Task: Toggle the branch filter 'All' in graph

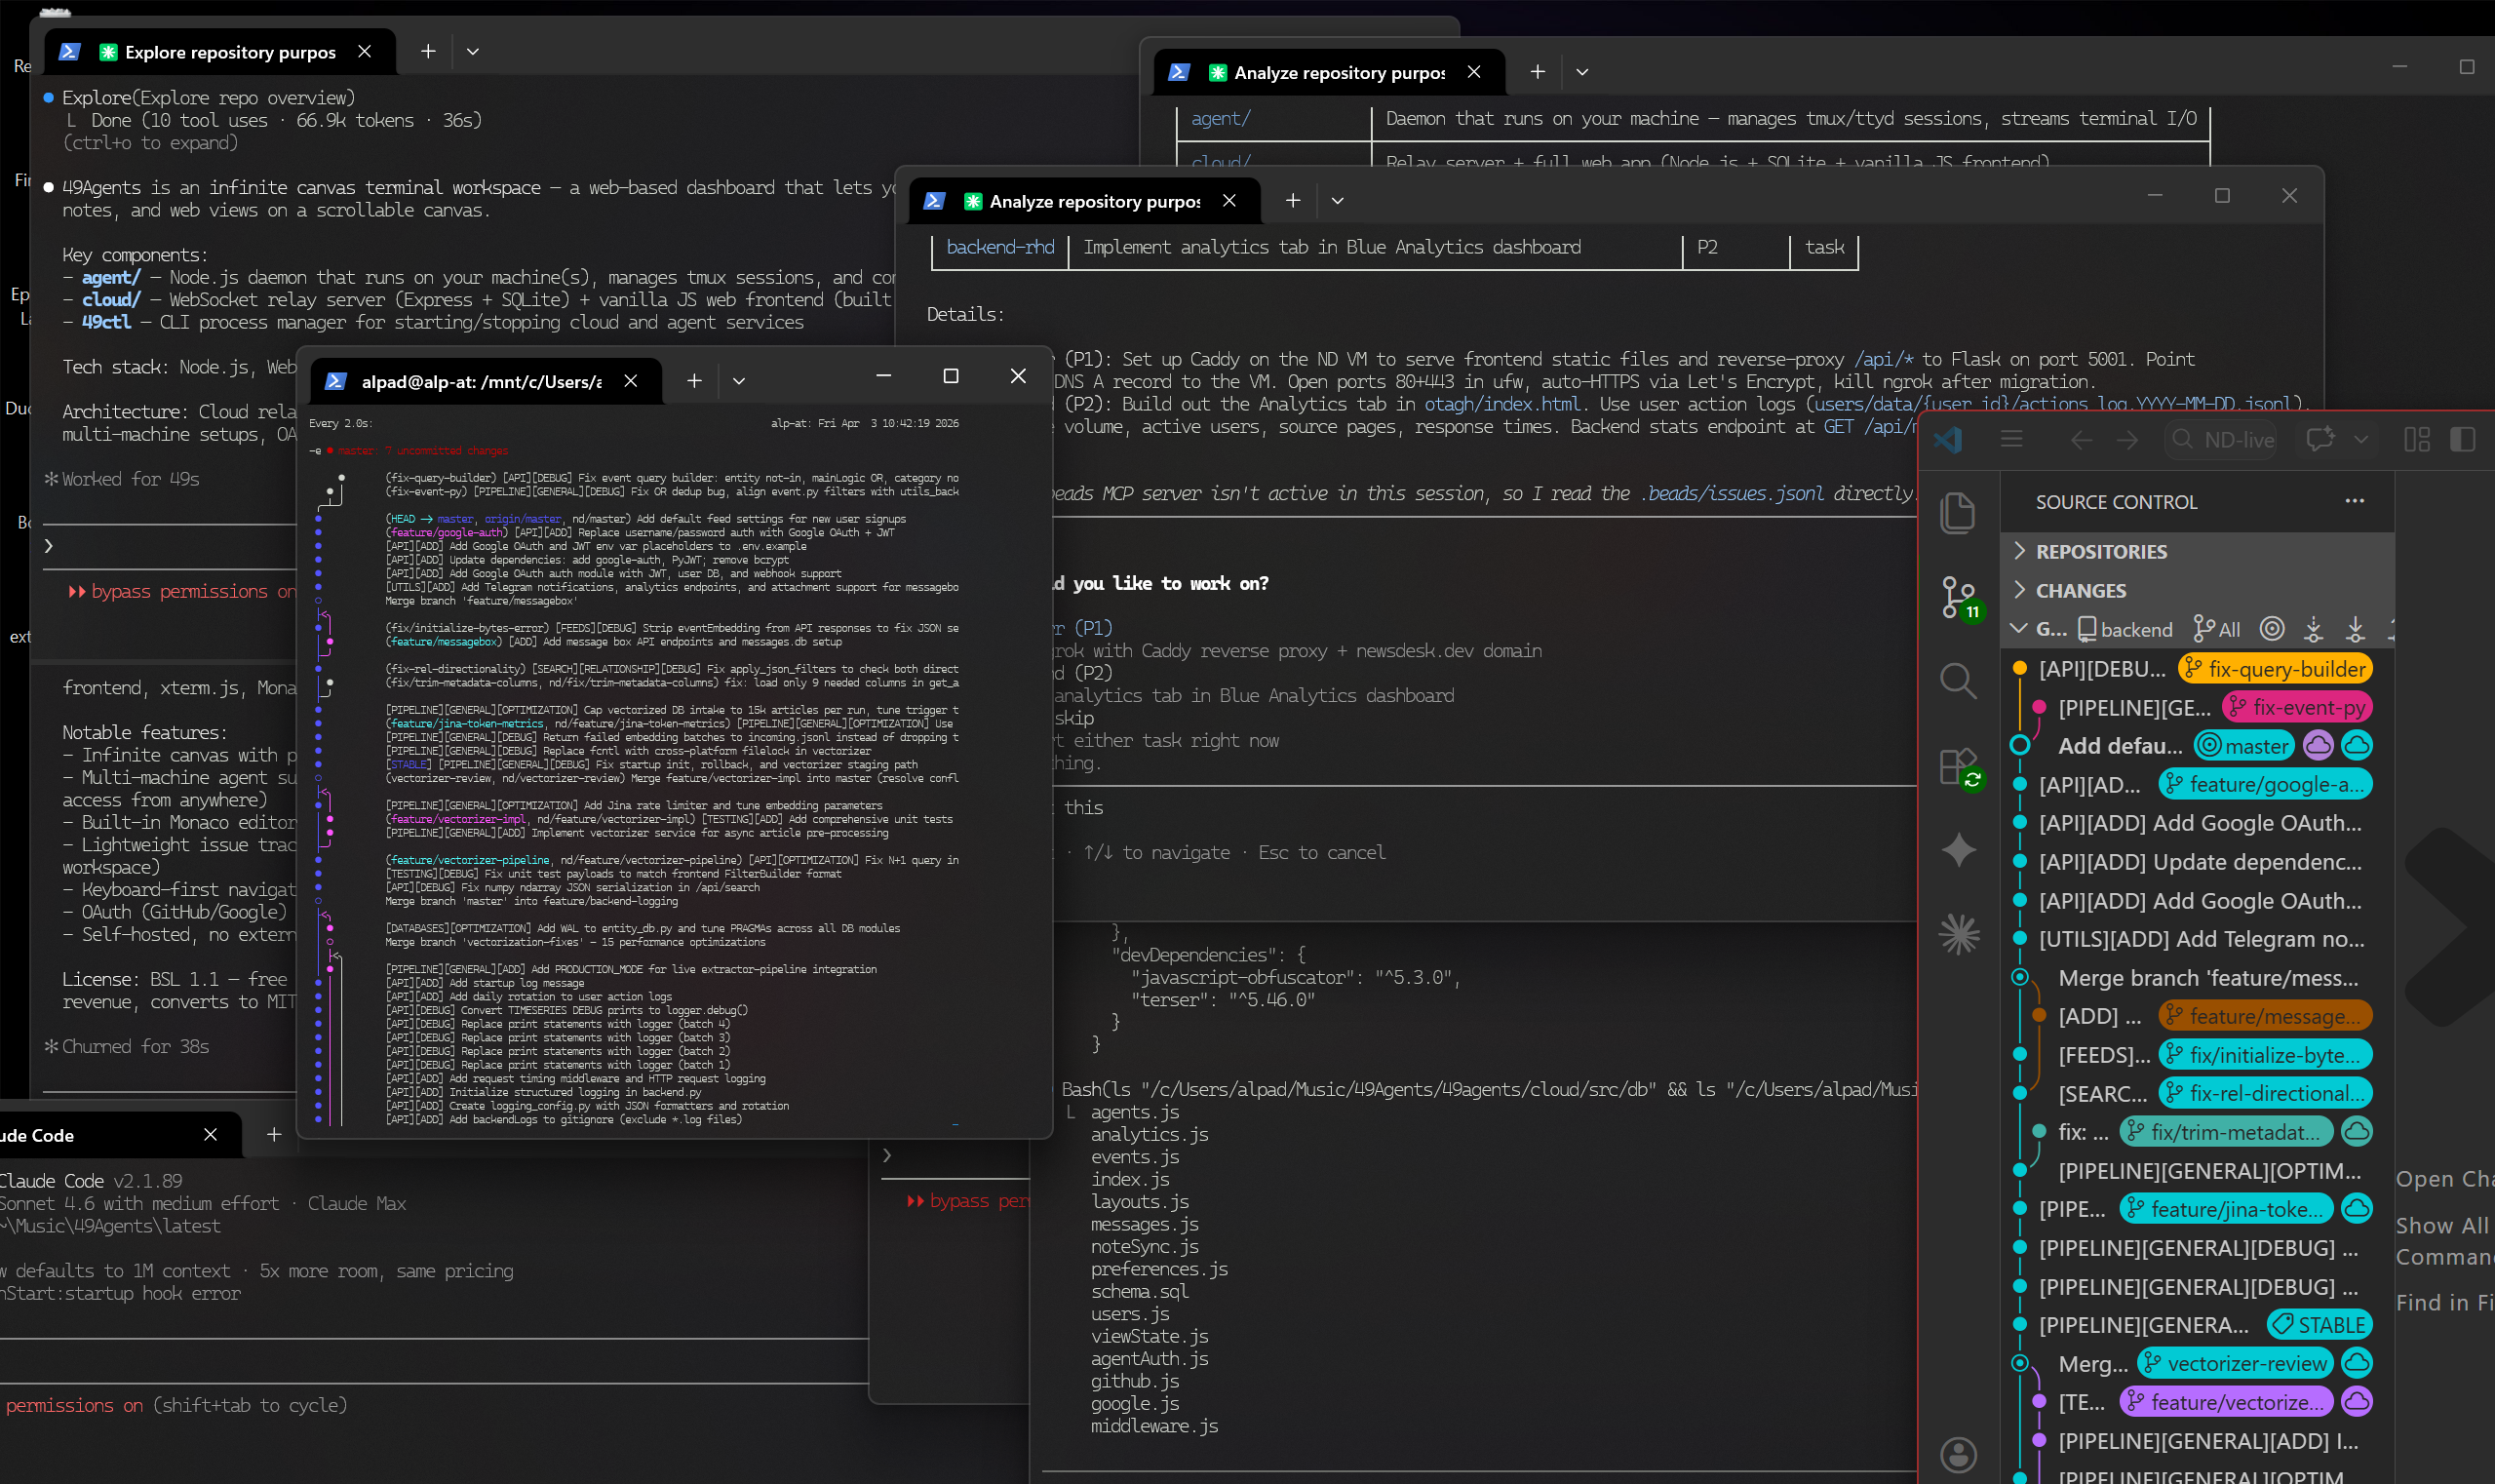Action: [x=2217, y=629]
